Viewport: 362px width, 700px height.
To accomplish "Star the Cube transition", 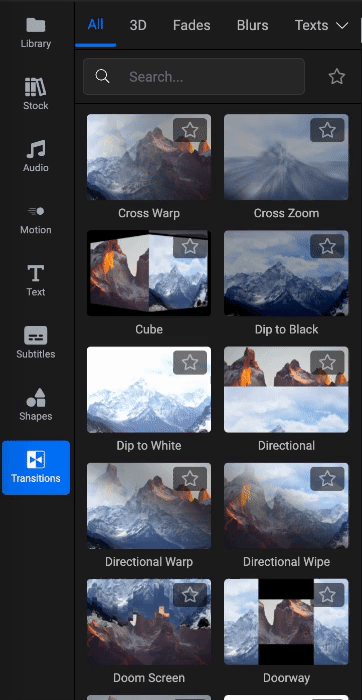I will (190, 246).
